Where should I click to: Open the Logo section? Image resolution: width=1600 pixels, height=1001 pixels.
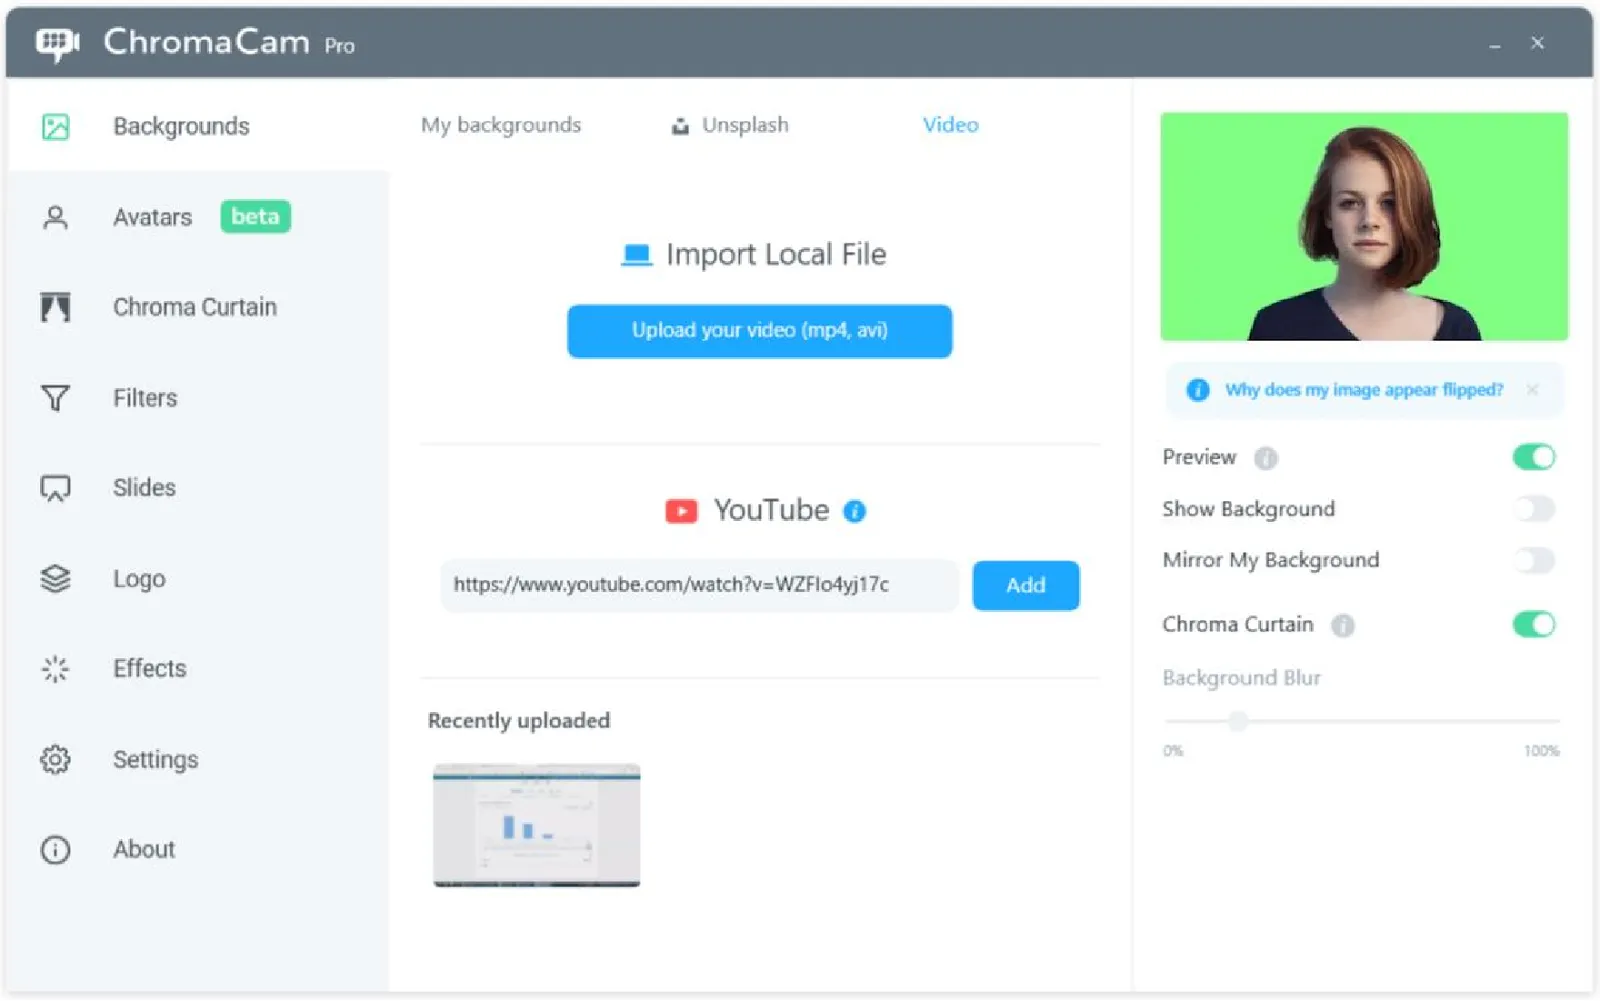[198, 579]
